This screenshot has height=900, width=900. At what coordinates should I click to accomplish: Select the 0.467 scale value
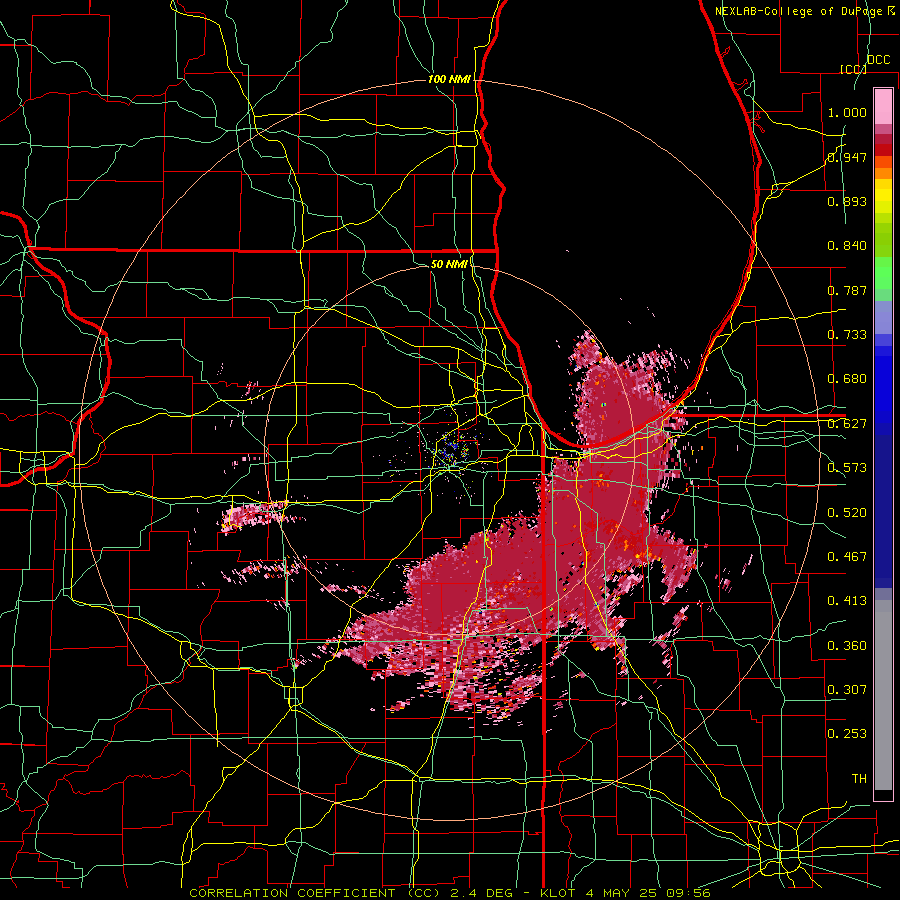click(x=847, y=557)
